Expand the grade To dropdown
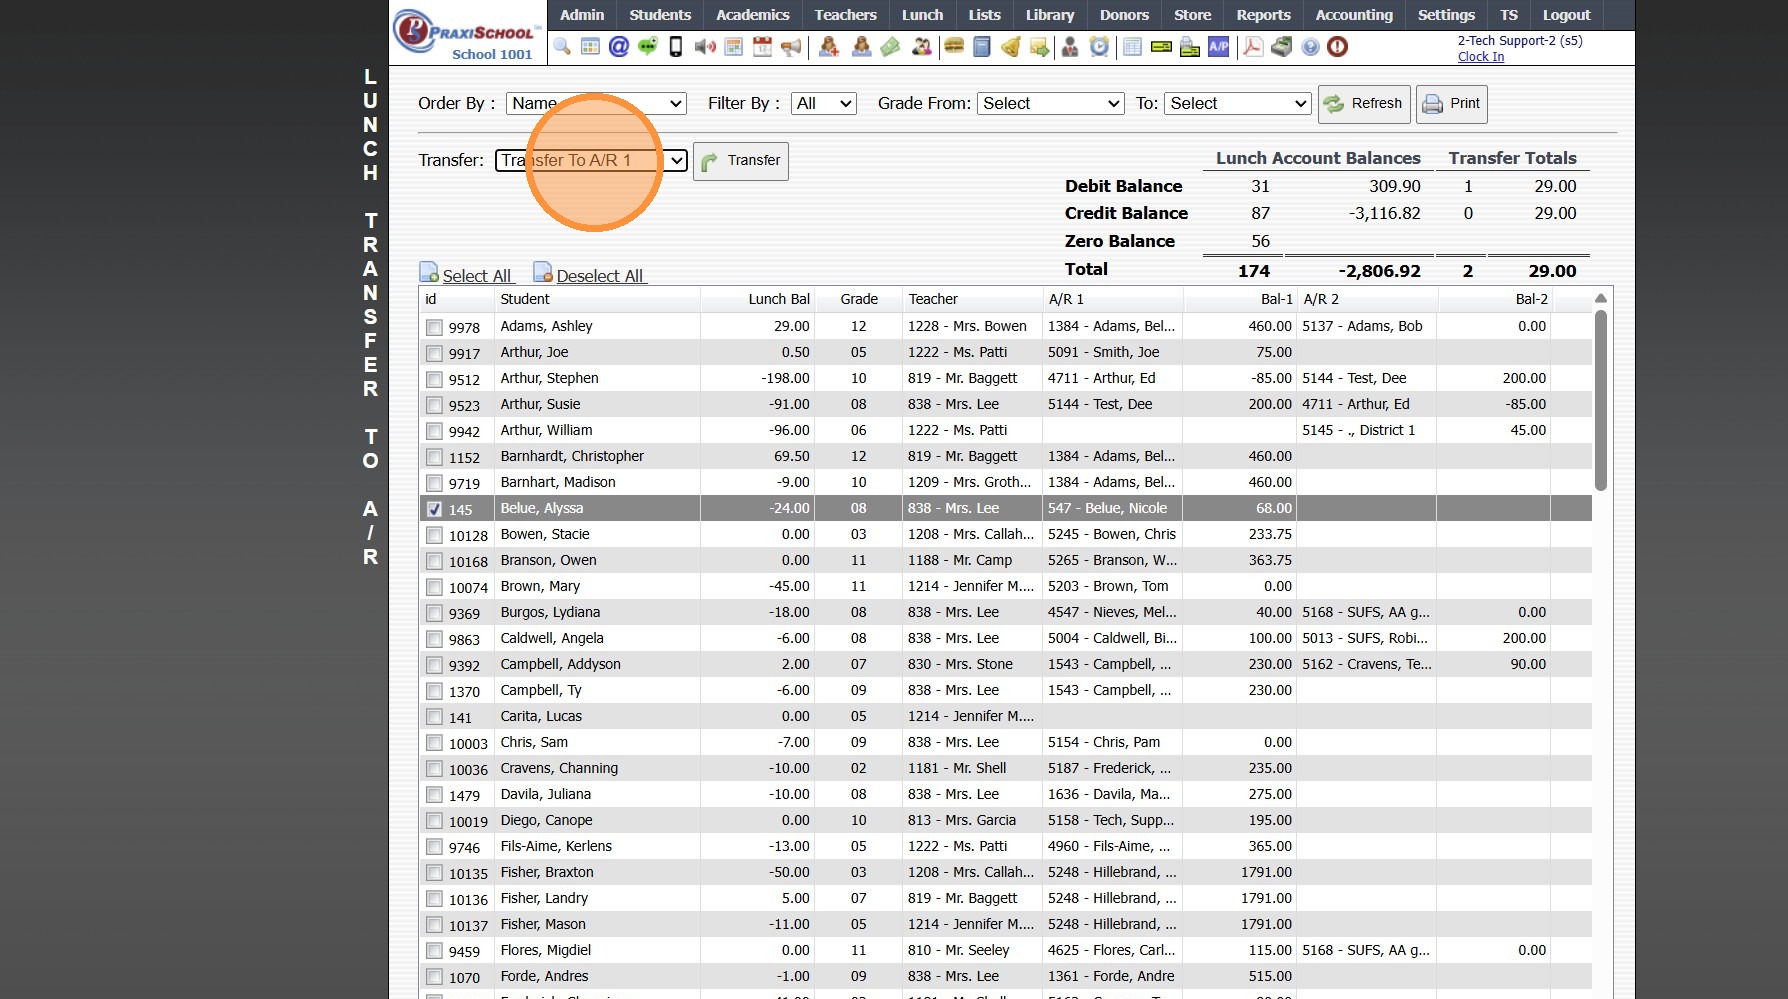 point(1238,103)
